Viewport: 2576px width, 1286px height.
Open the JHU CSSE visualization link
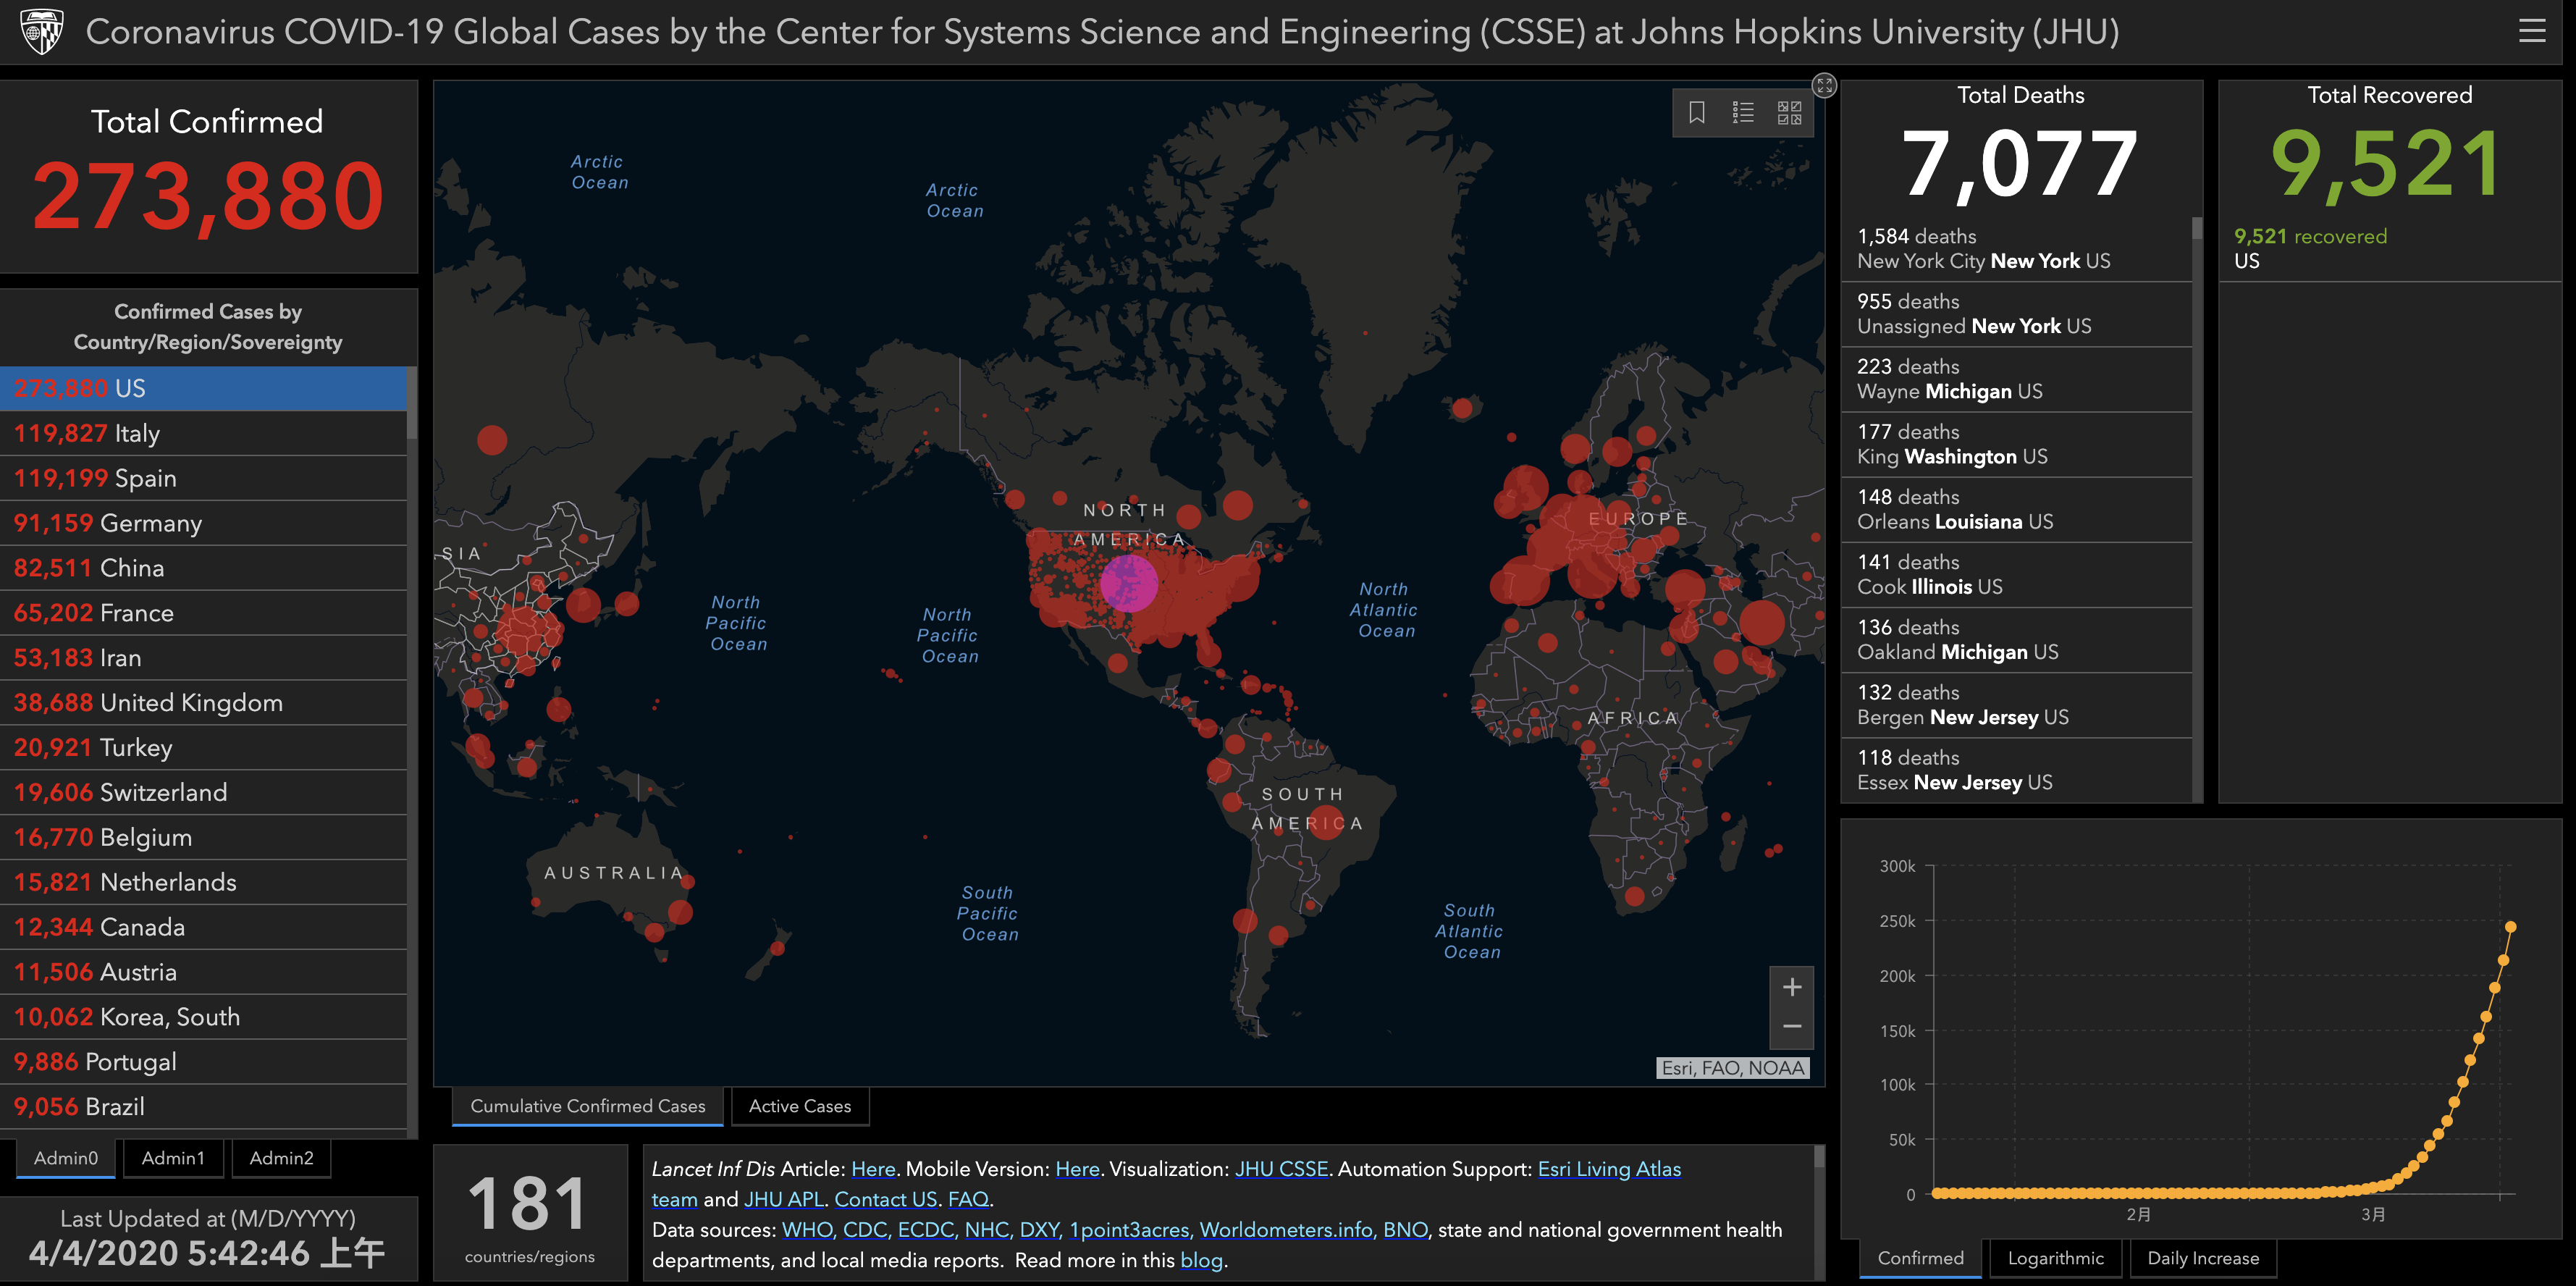click(1281, 1169)
